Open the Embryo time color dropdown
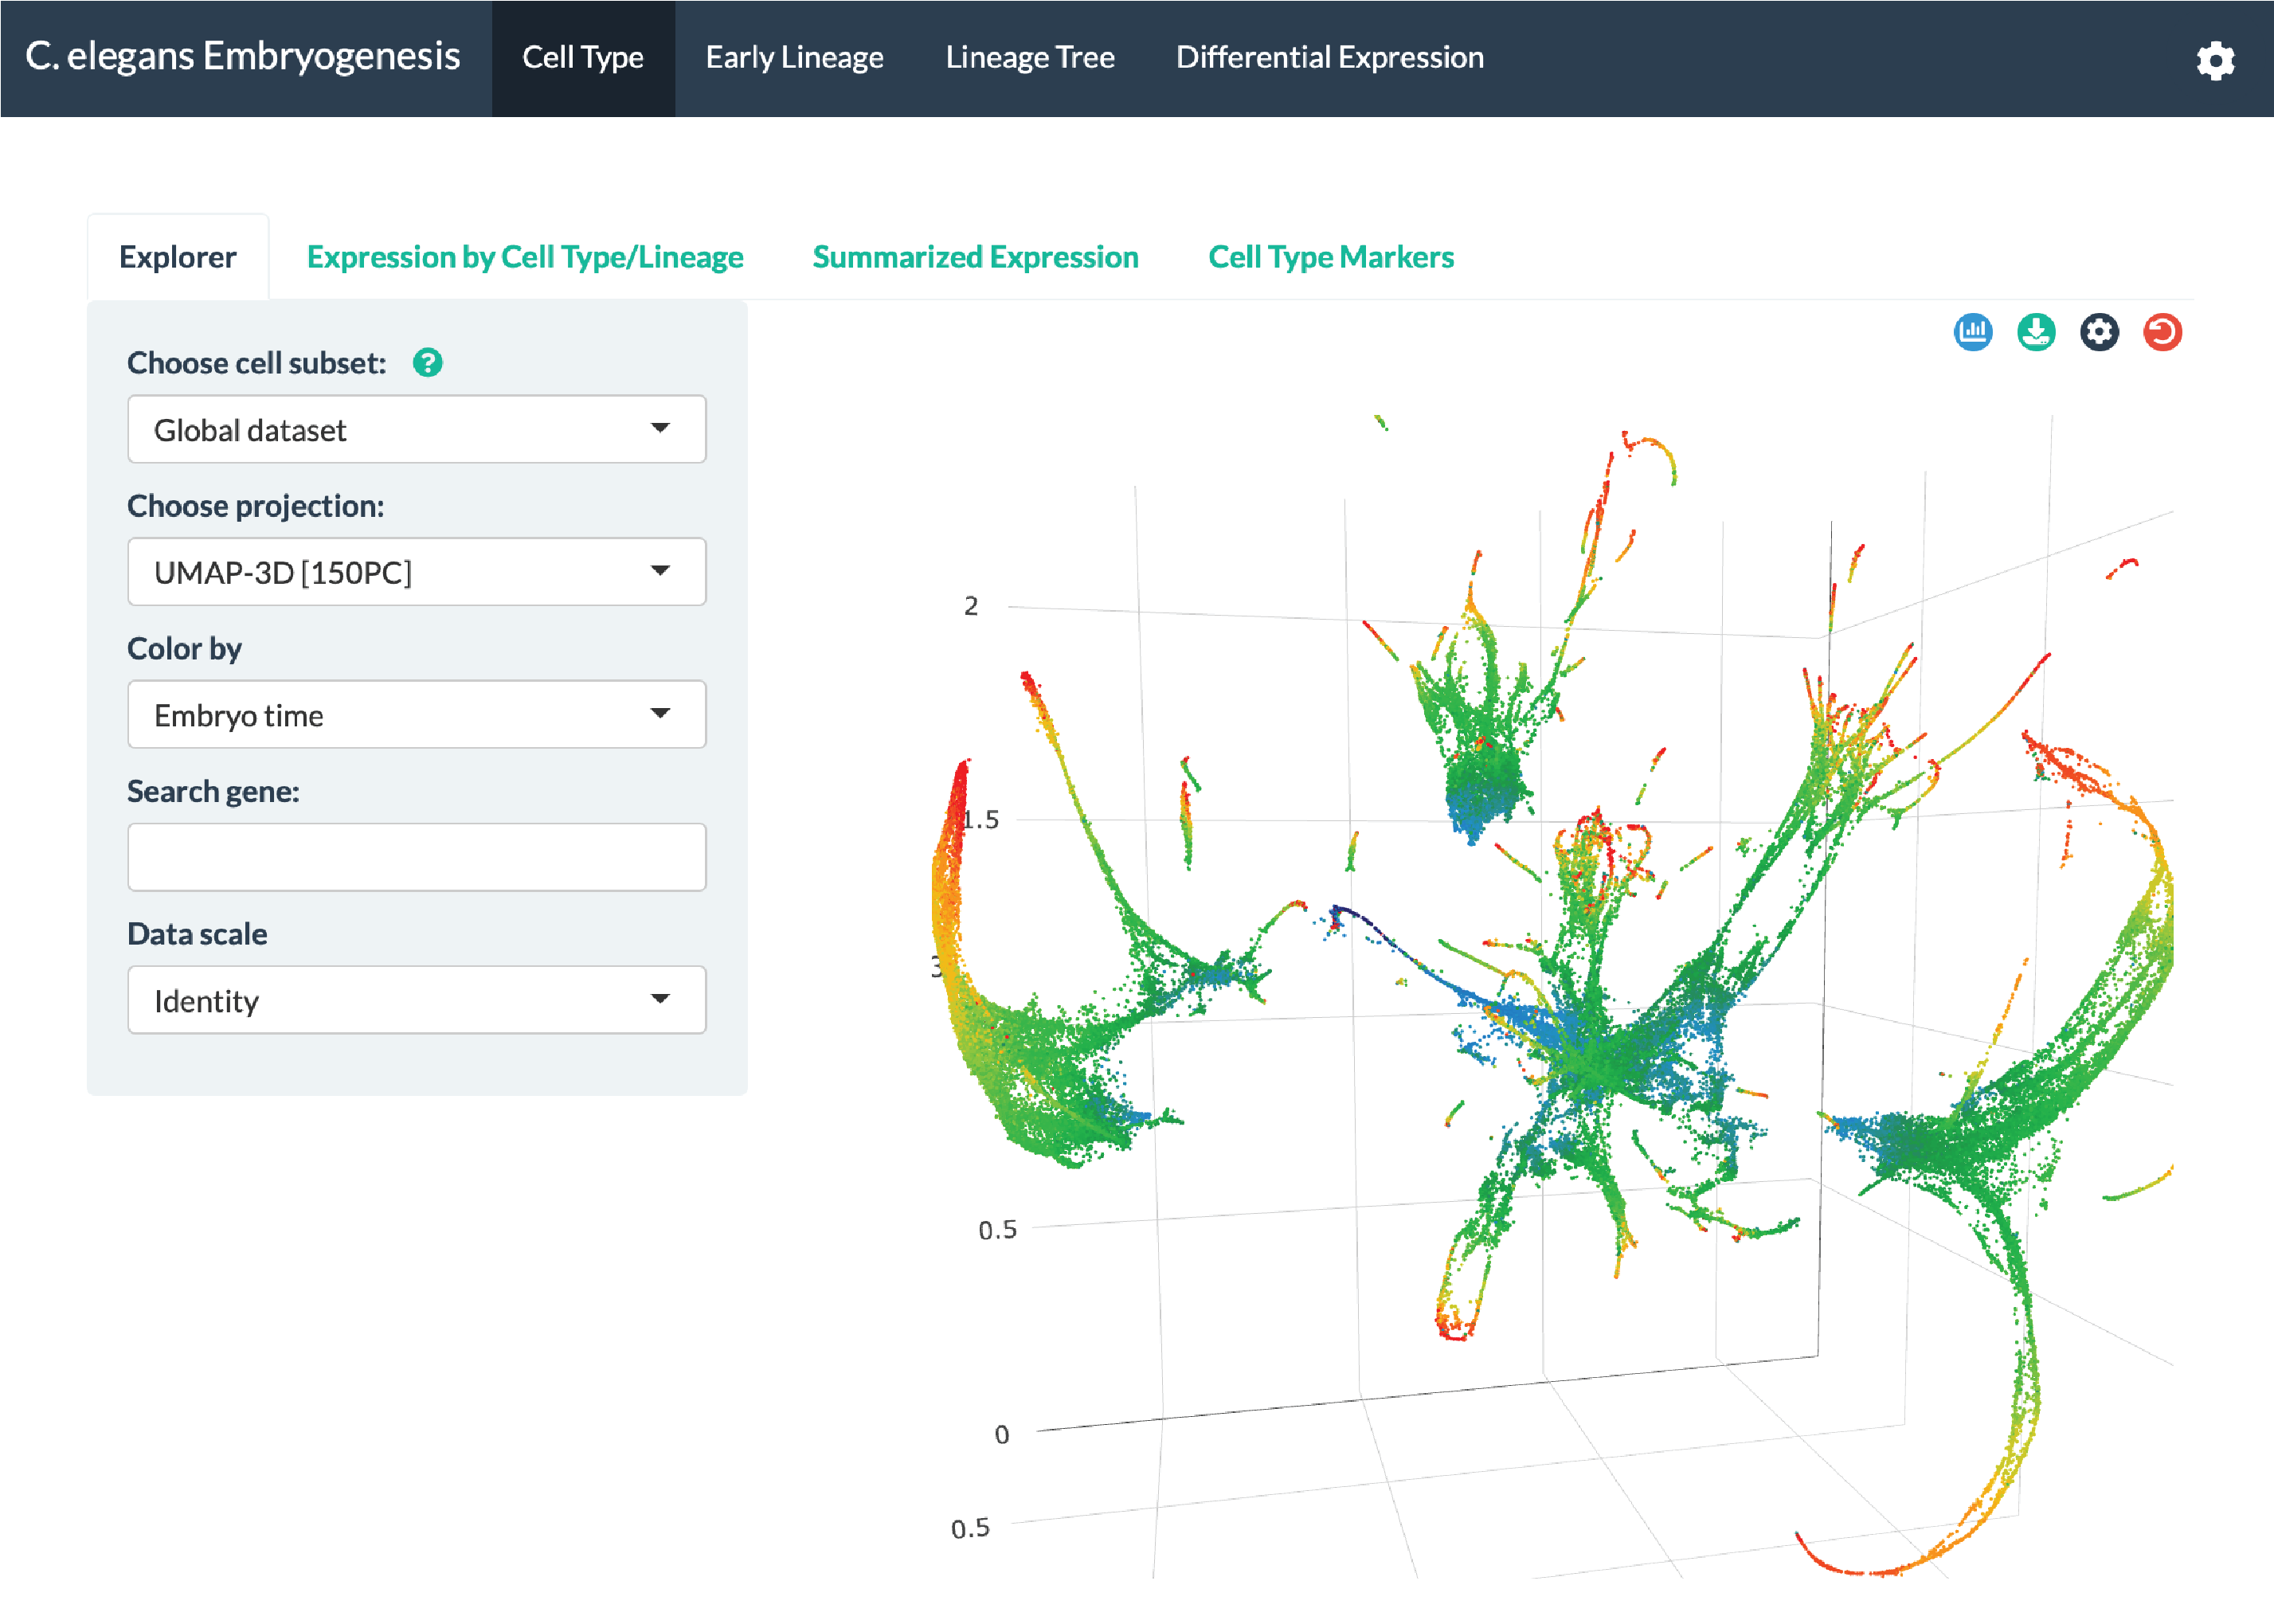The image size is (2274, 1624). point(416,714)
